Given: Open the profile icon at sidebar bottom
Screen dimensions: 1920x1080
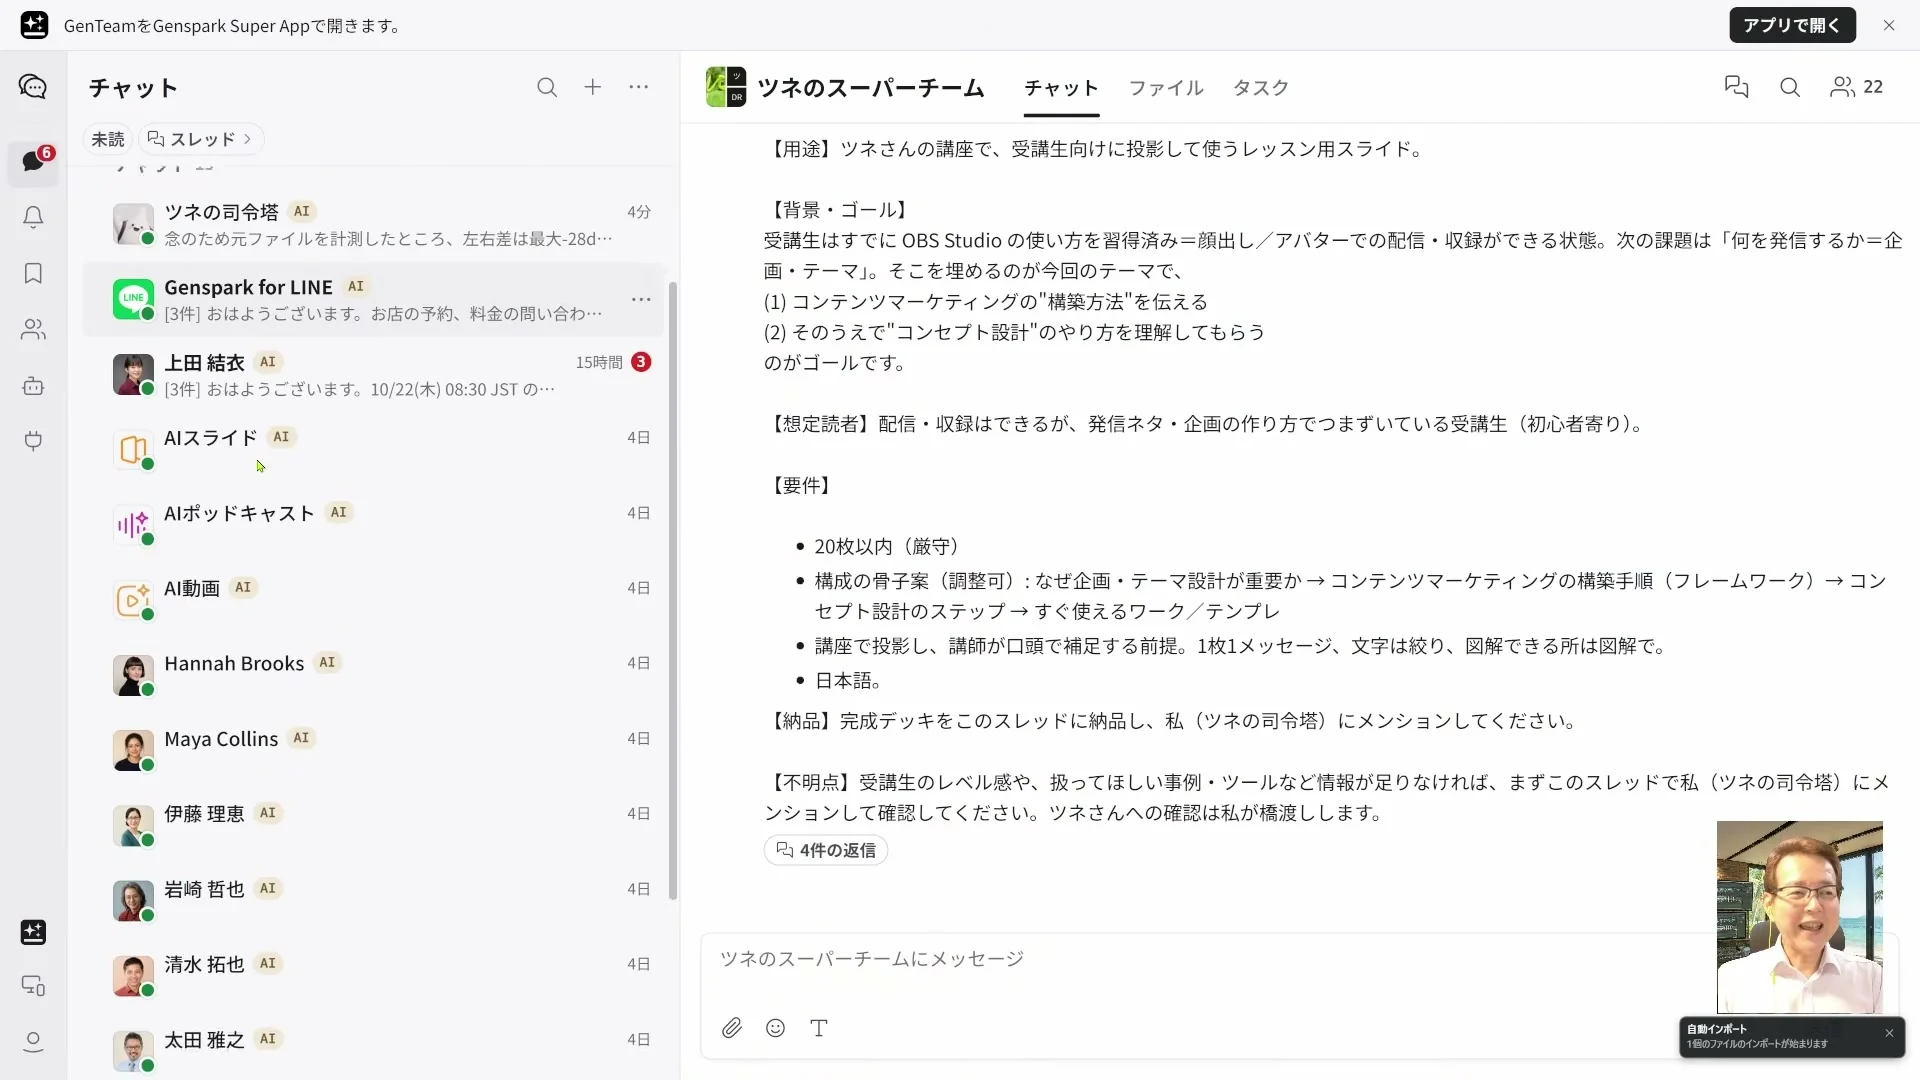Looking at the screenshot, I should tap(33, 1042).
